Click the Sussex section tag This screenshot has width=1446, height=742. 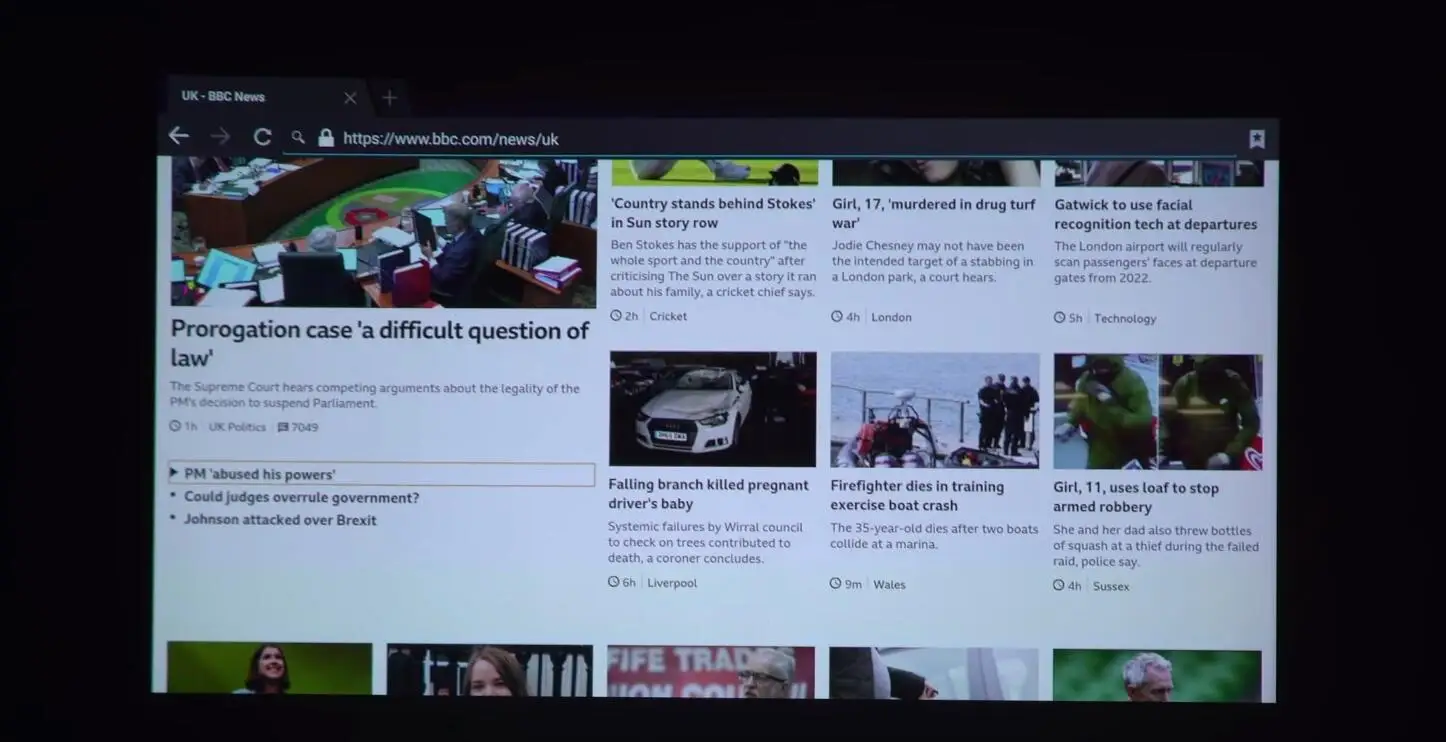(x=1111, y=586)
